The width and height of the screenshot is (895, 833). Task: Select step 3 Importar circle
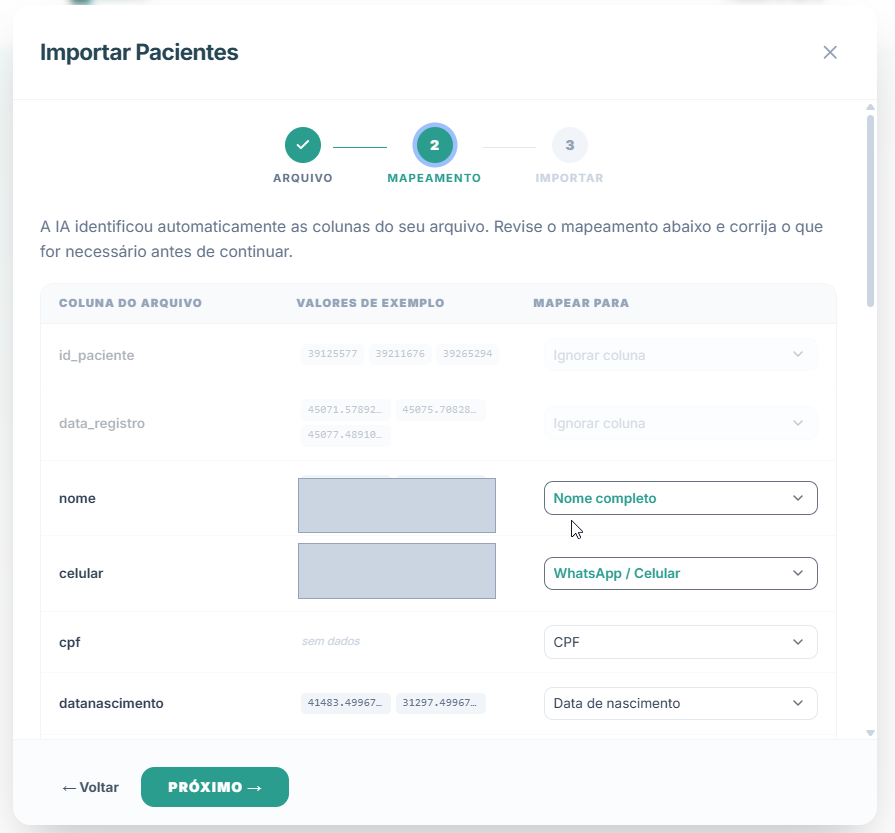(570, 145)
